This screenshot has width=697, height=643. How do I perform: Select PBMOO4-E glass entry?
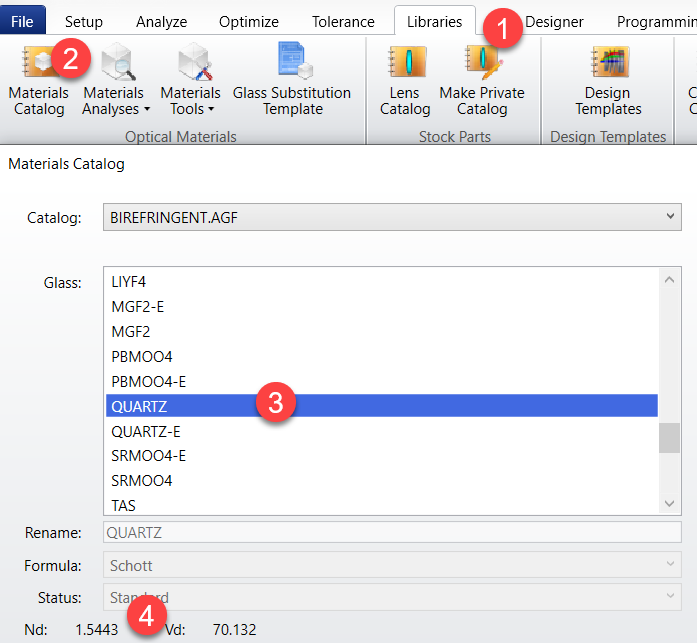381,381
